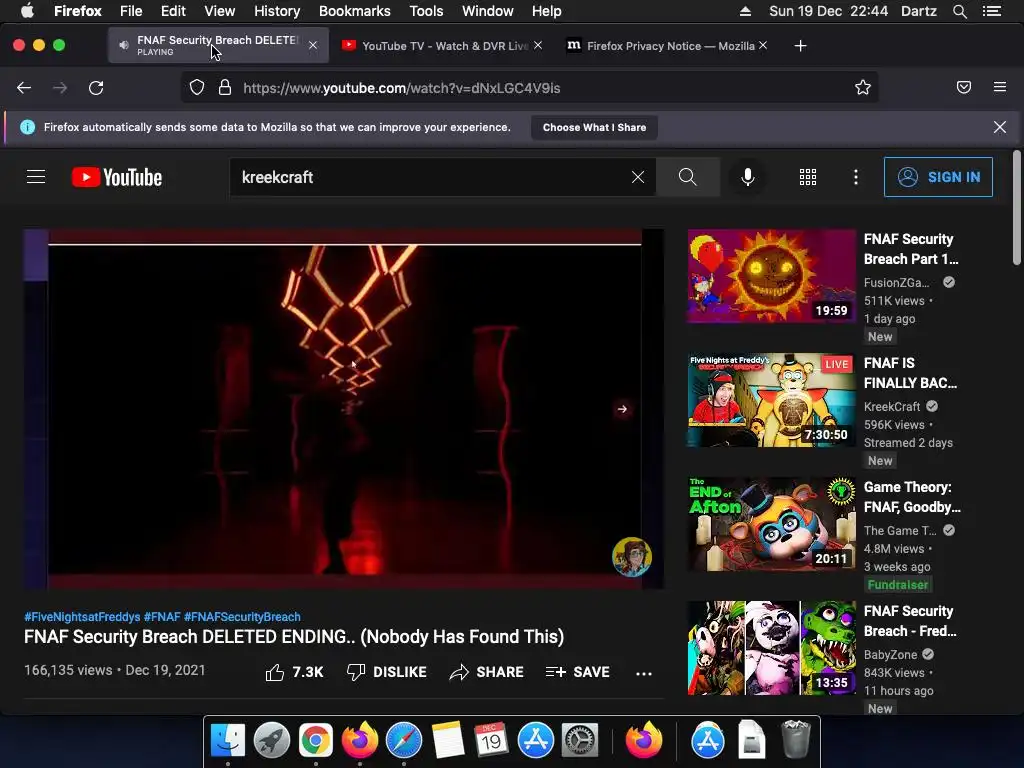Open the Notes app from the dock

448,741
